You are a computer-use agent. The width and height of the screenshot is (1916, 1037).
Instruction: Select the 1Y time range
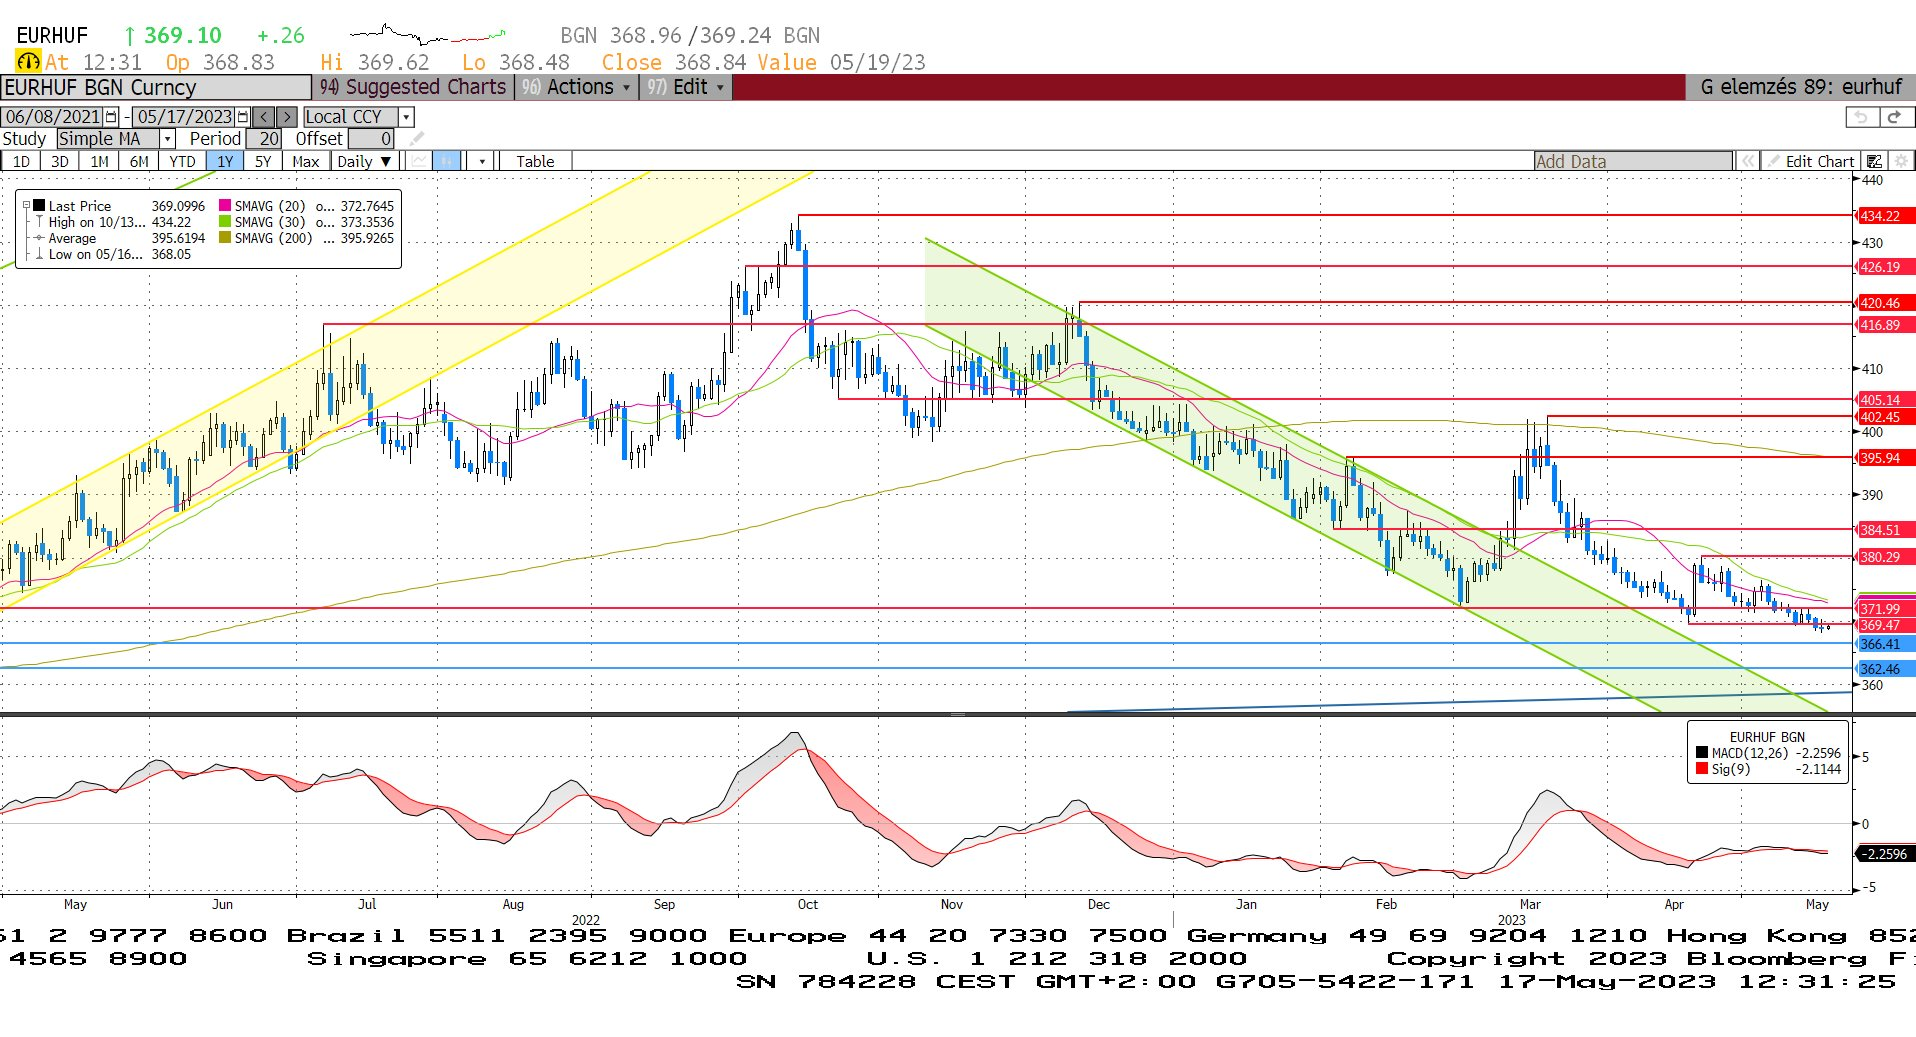(225, 161)
